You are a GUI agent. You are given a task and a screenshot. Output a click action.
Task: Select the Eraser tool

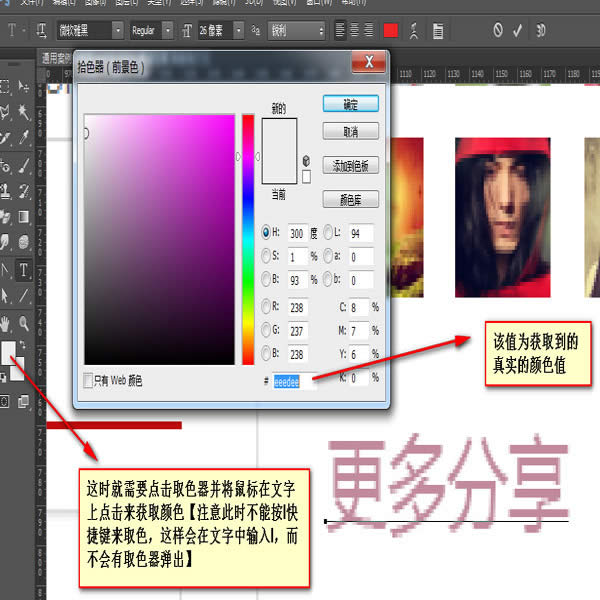pos(5,217)
